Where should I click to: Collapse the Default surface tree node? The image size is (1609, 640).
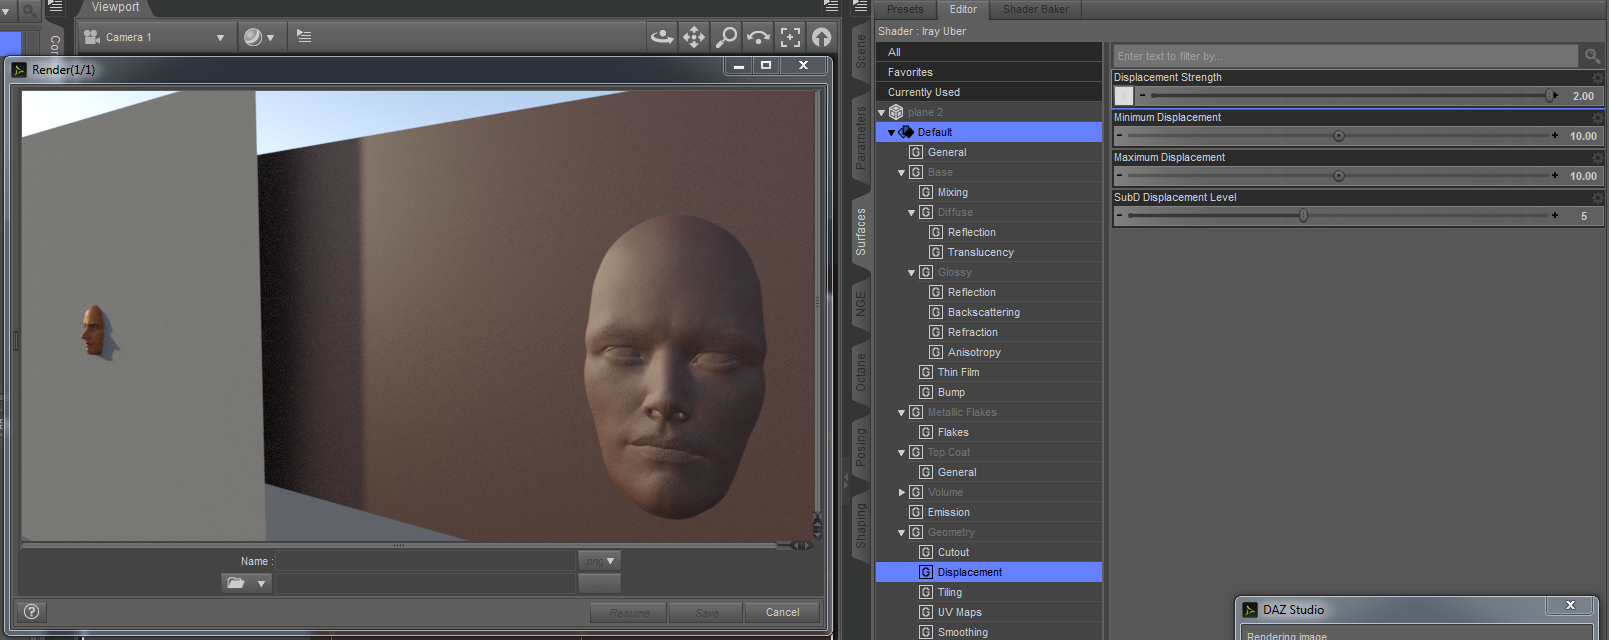(x=891, y=132)
